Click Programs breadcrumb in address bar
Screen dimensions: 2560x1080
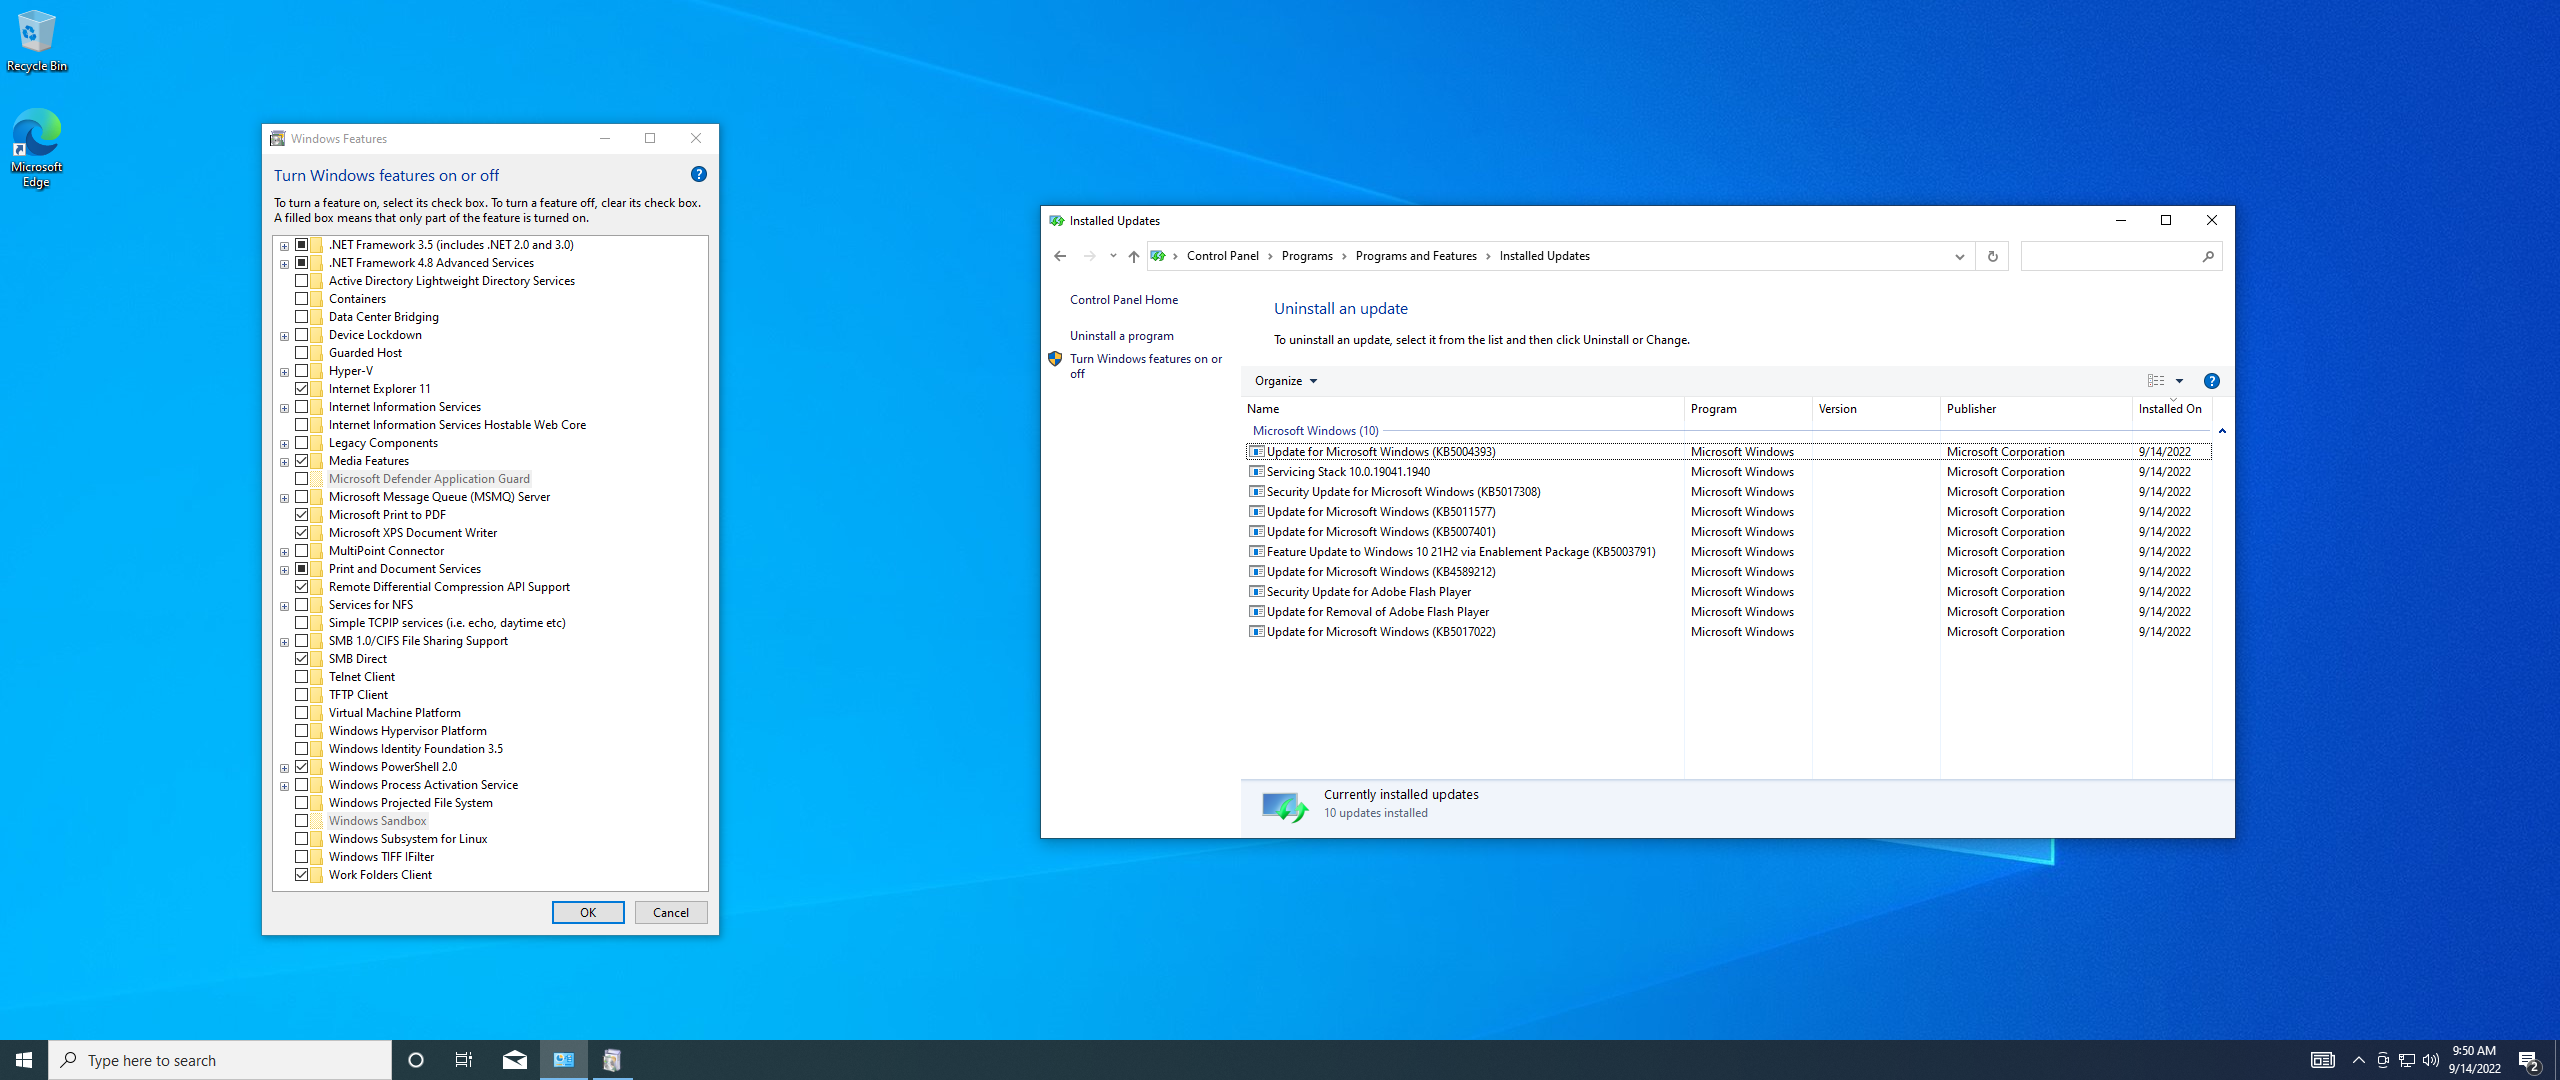pyautogui.click(x=1307, y=256)
